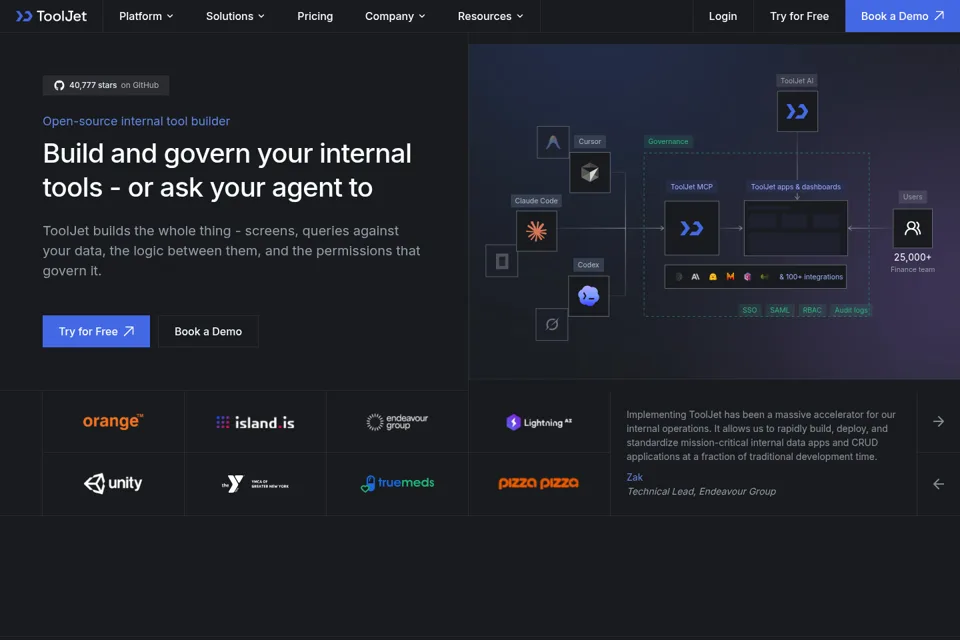Click the Audit logs tag
Viewport: 960px width, 640px height.
pos(851,310)
